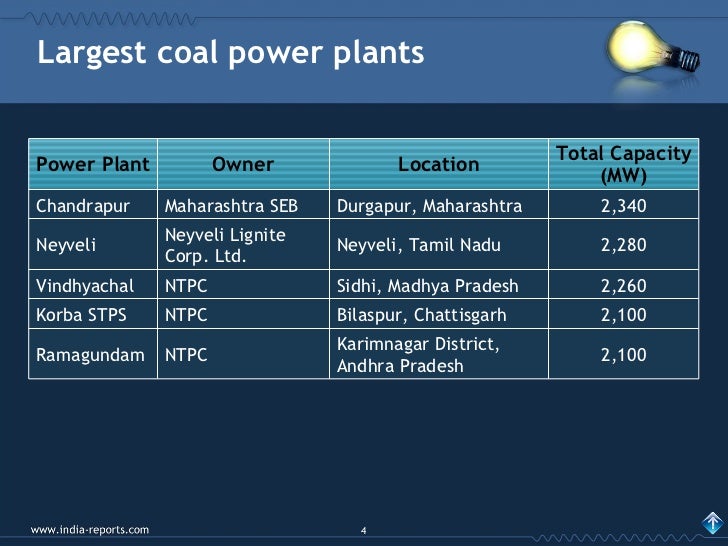Select the 'Ramagundam' cell

[93, 354]
